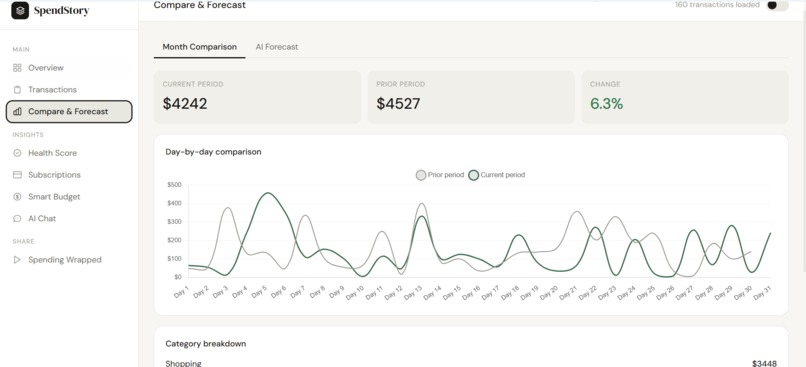Click the Health Score check icon

pos(17,153)
